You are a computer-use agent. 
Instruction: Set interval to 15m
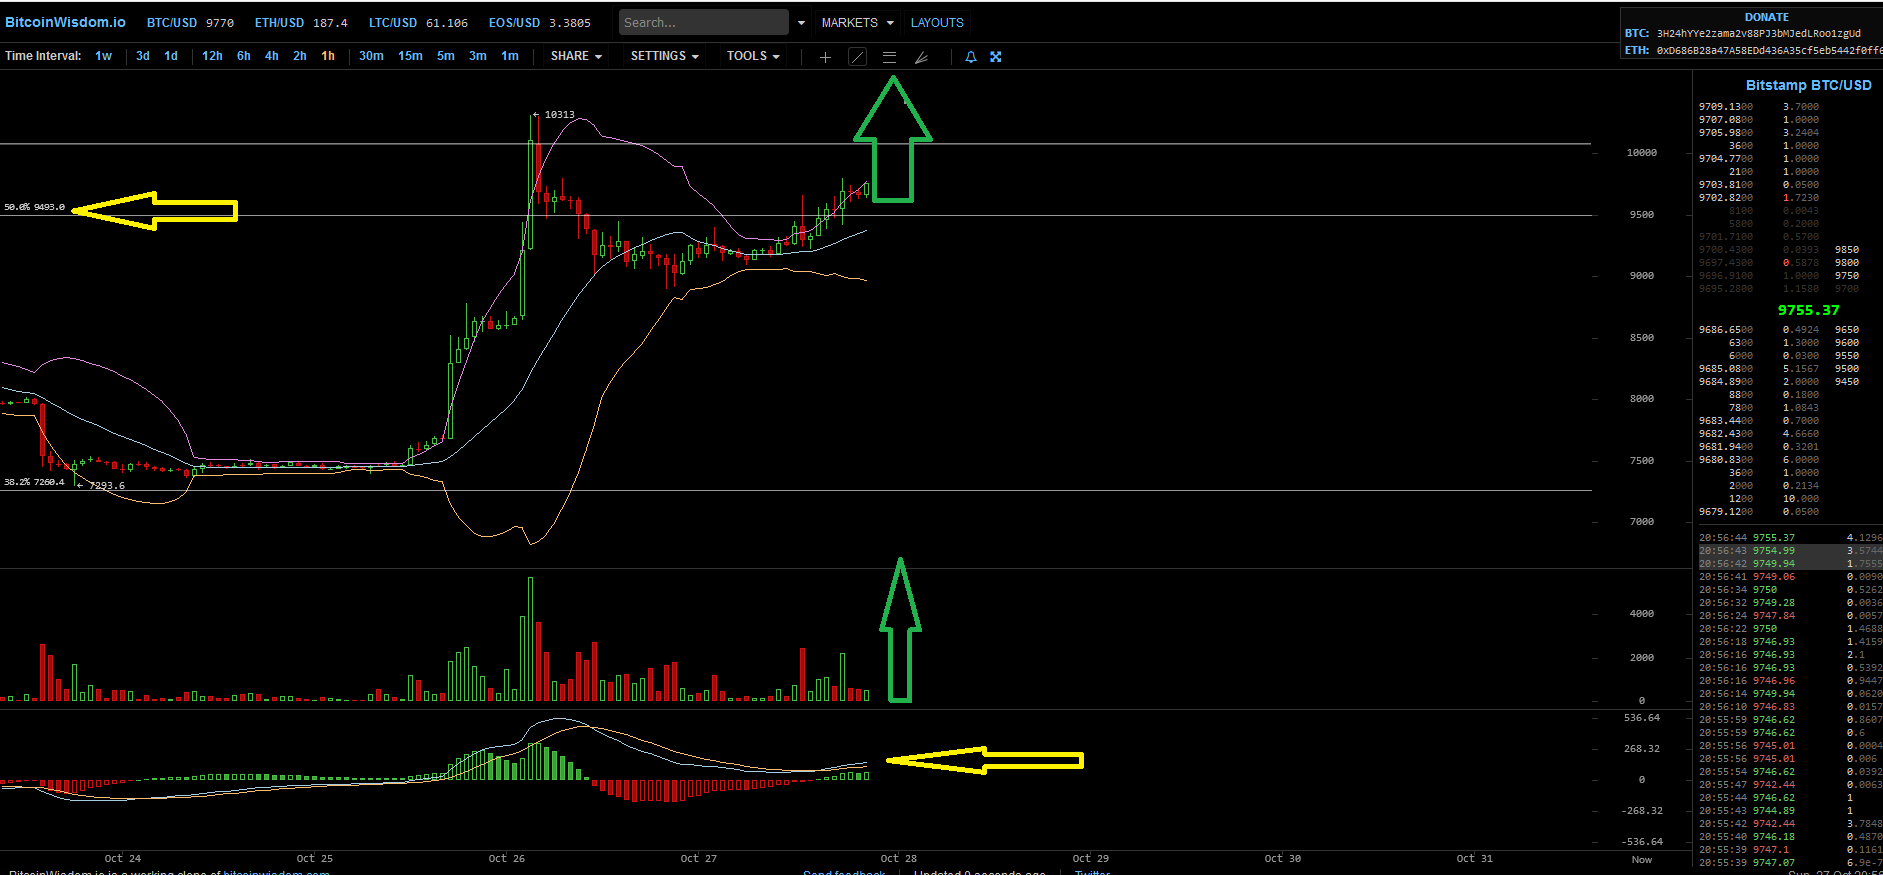410,56
